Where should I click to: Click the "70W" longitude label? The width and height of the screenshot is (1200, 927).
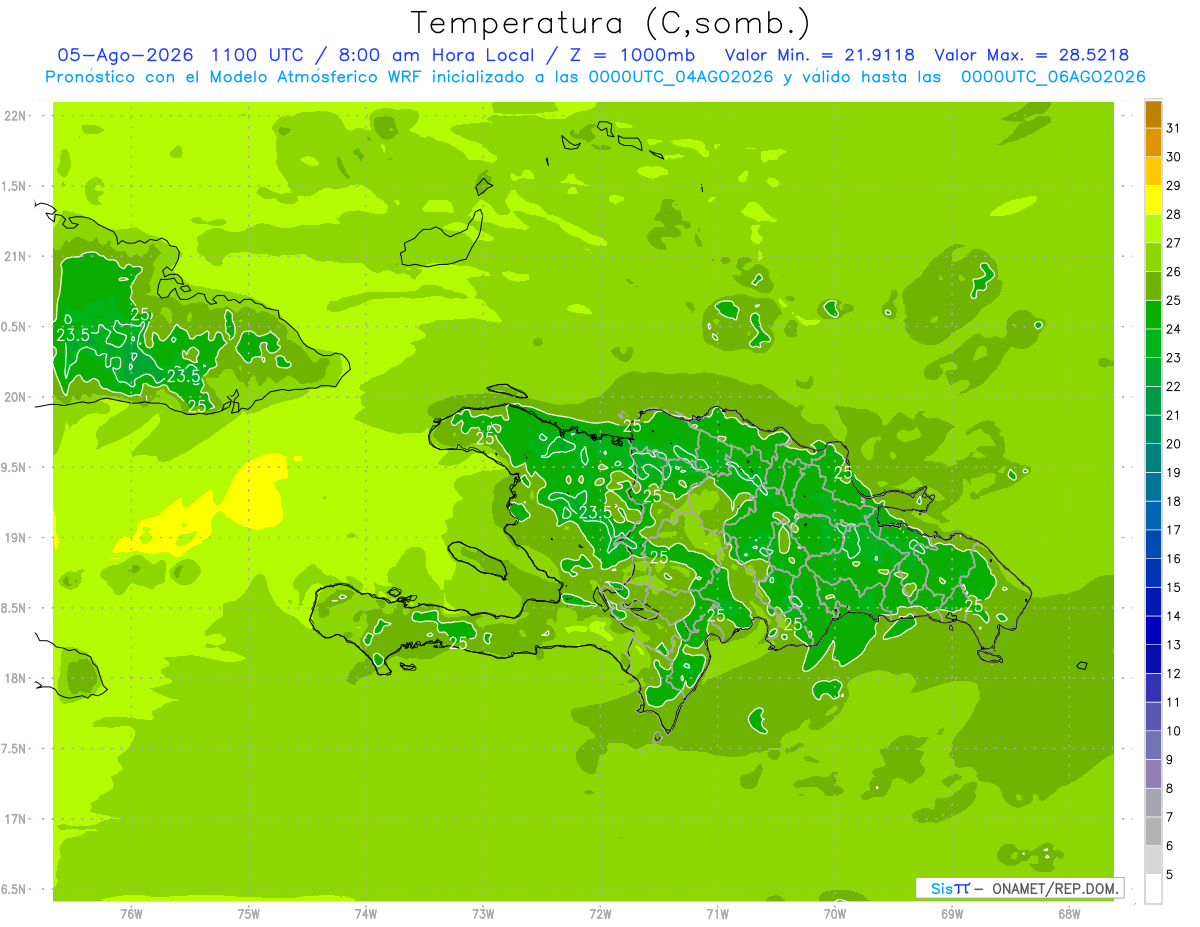click(835, 913)
